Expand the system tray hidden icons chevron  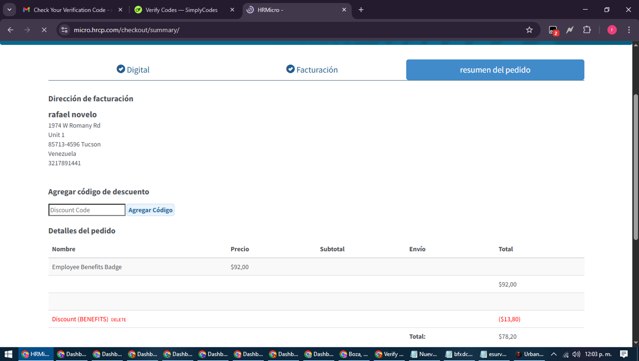(553, 354)
